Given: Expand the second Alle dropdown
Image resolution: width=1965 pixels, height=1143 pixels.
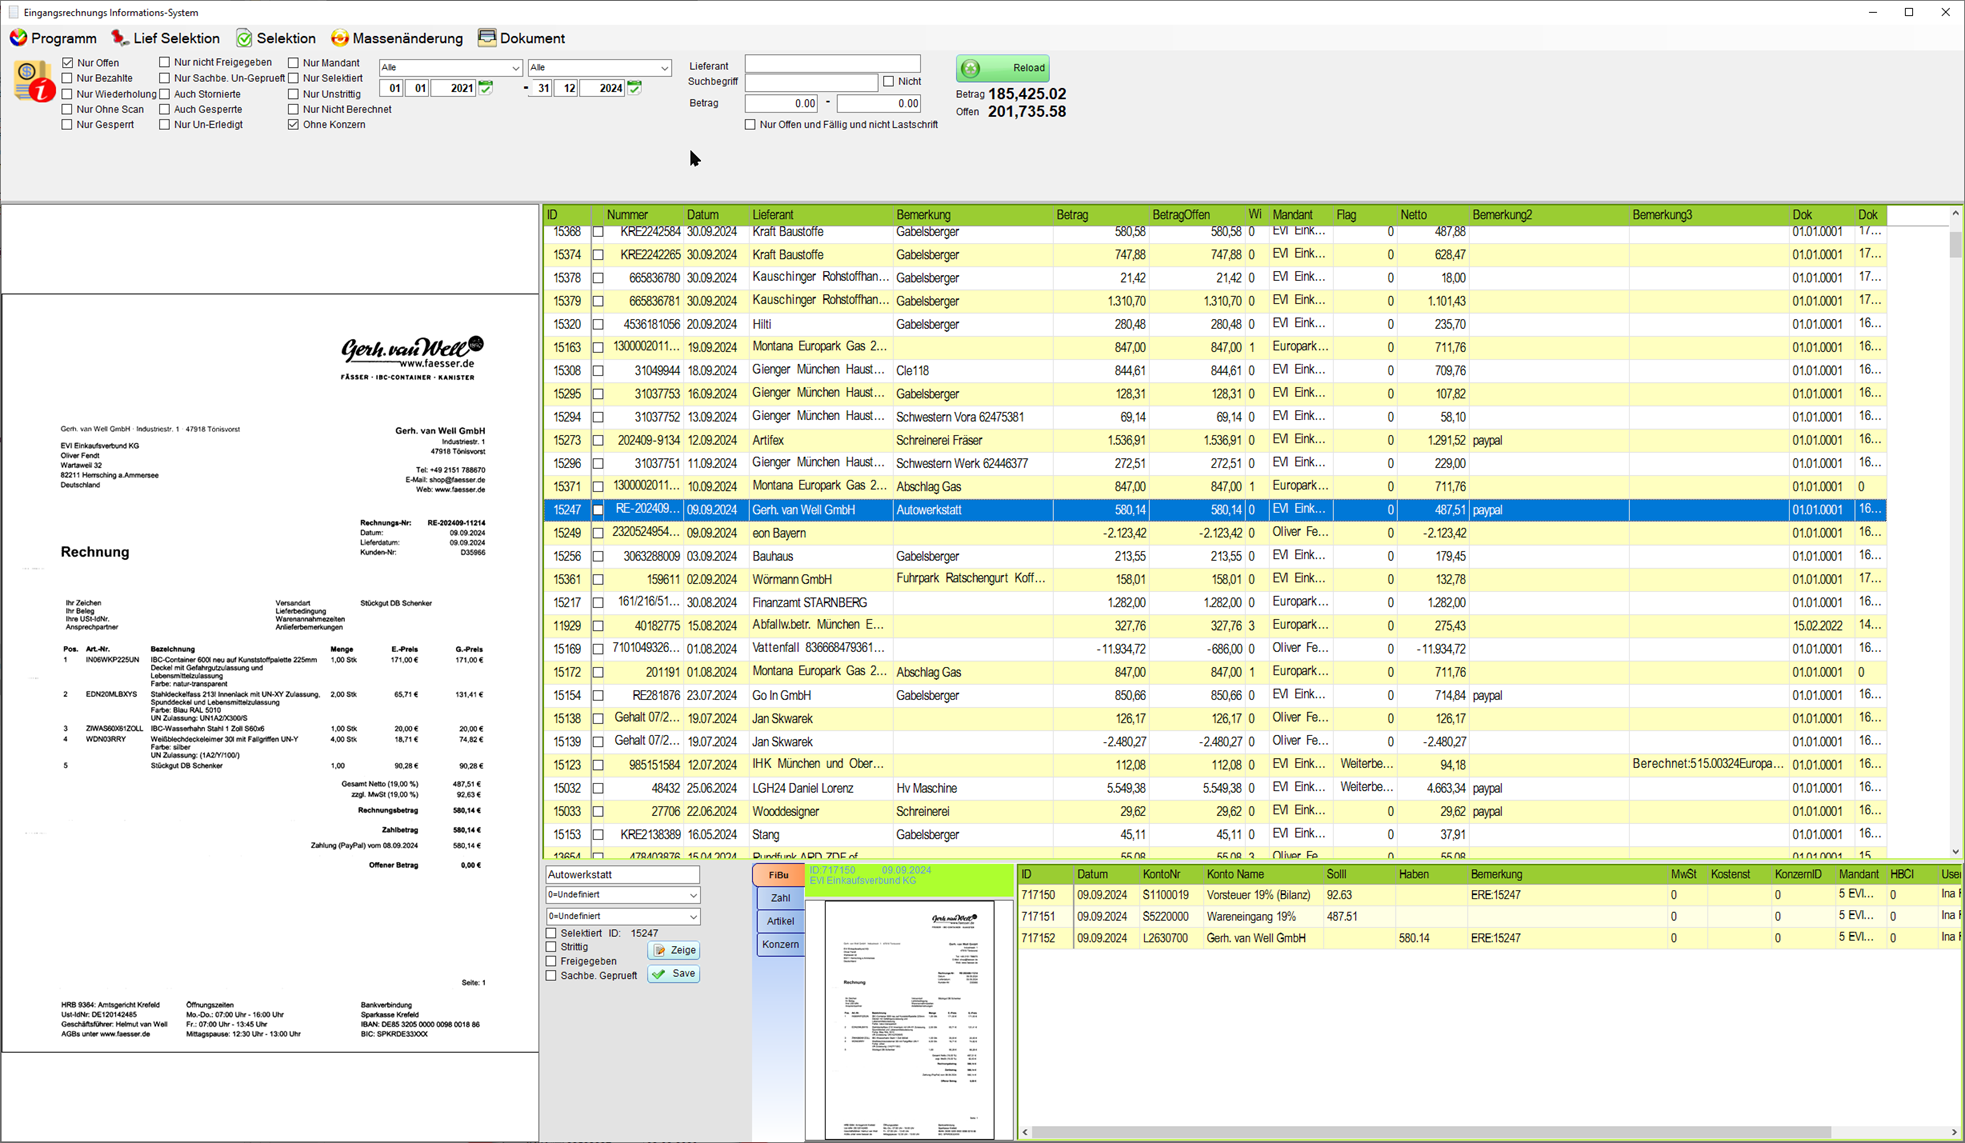Looking at the screenshot, I should [599, 68].
